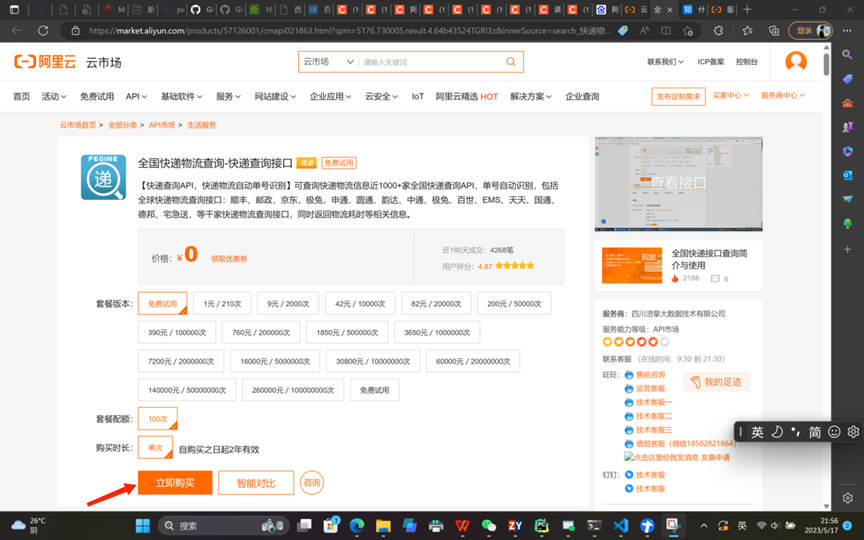Expand the 云安全 navigation dropdown
Image resolution: width=864 pixels, height=540 pixels.
381,96
